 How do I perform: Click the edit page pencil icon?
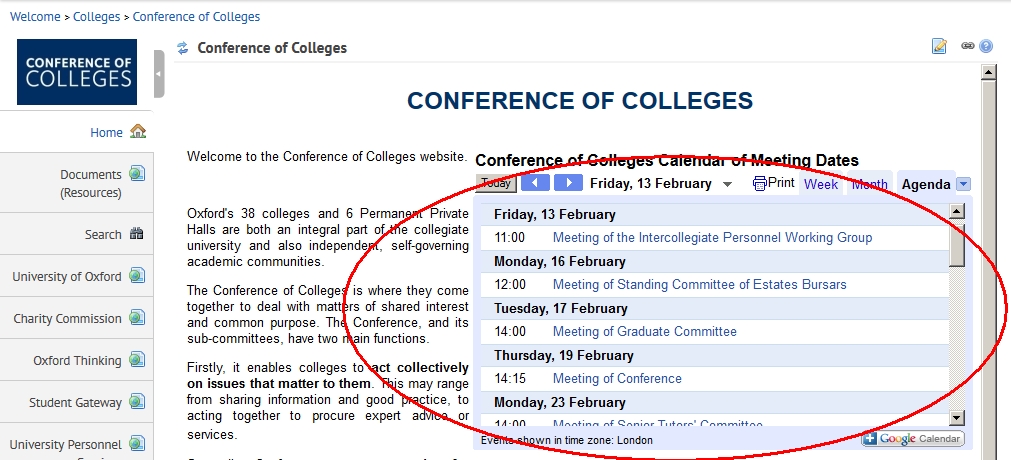939,46
